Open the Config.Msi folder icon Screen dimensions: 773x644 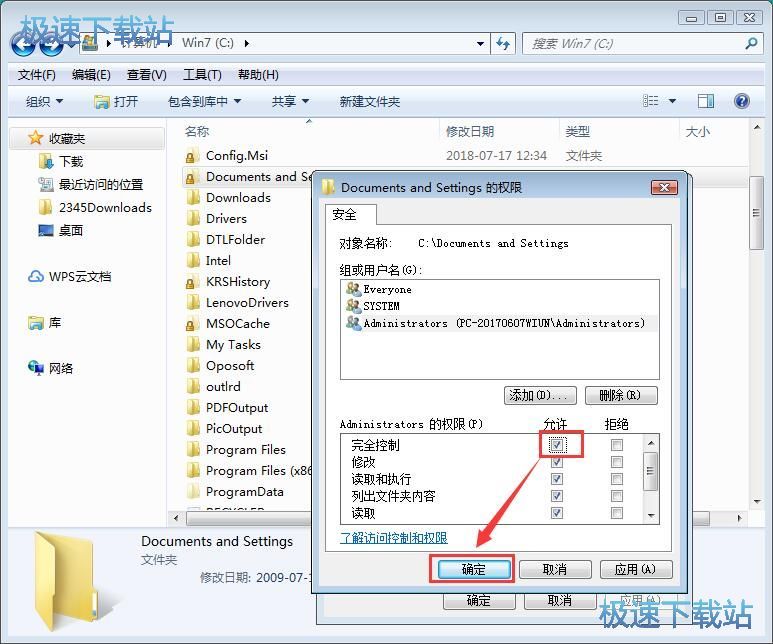(191, 156)
